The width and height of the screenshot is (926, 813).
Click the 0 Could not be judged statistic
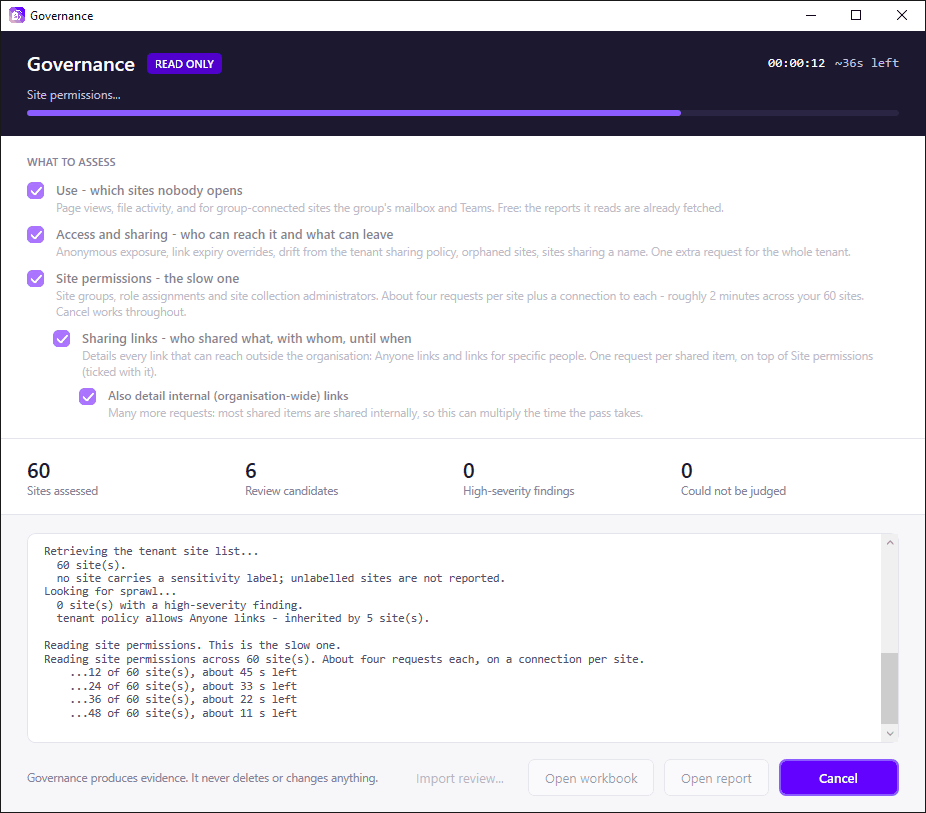click(733, 479)
